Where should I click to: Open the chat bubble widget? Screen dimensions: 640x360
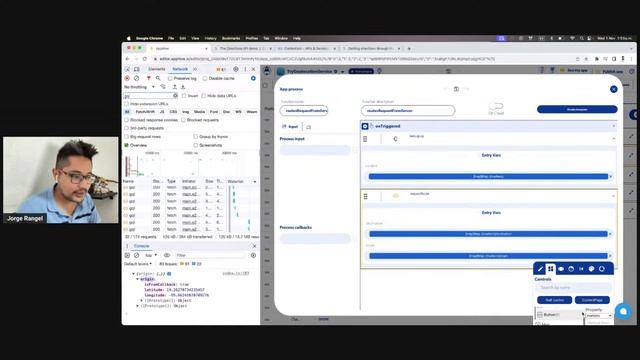tap(623, 311)
